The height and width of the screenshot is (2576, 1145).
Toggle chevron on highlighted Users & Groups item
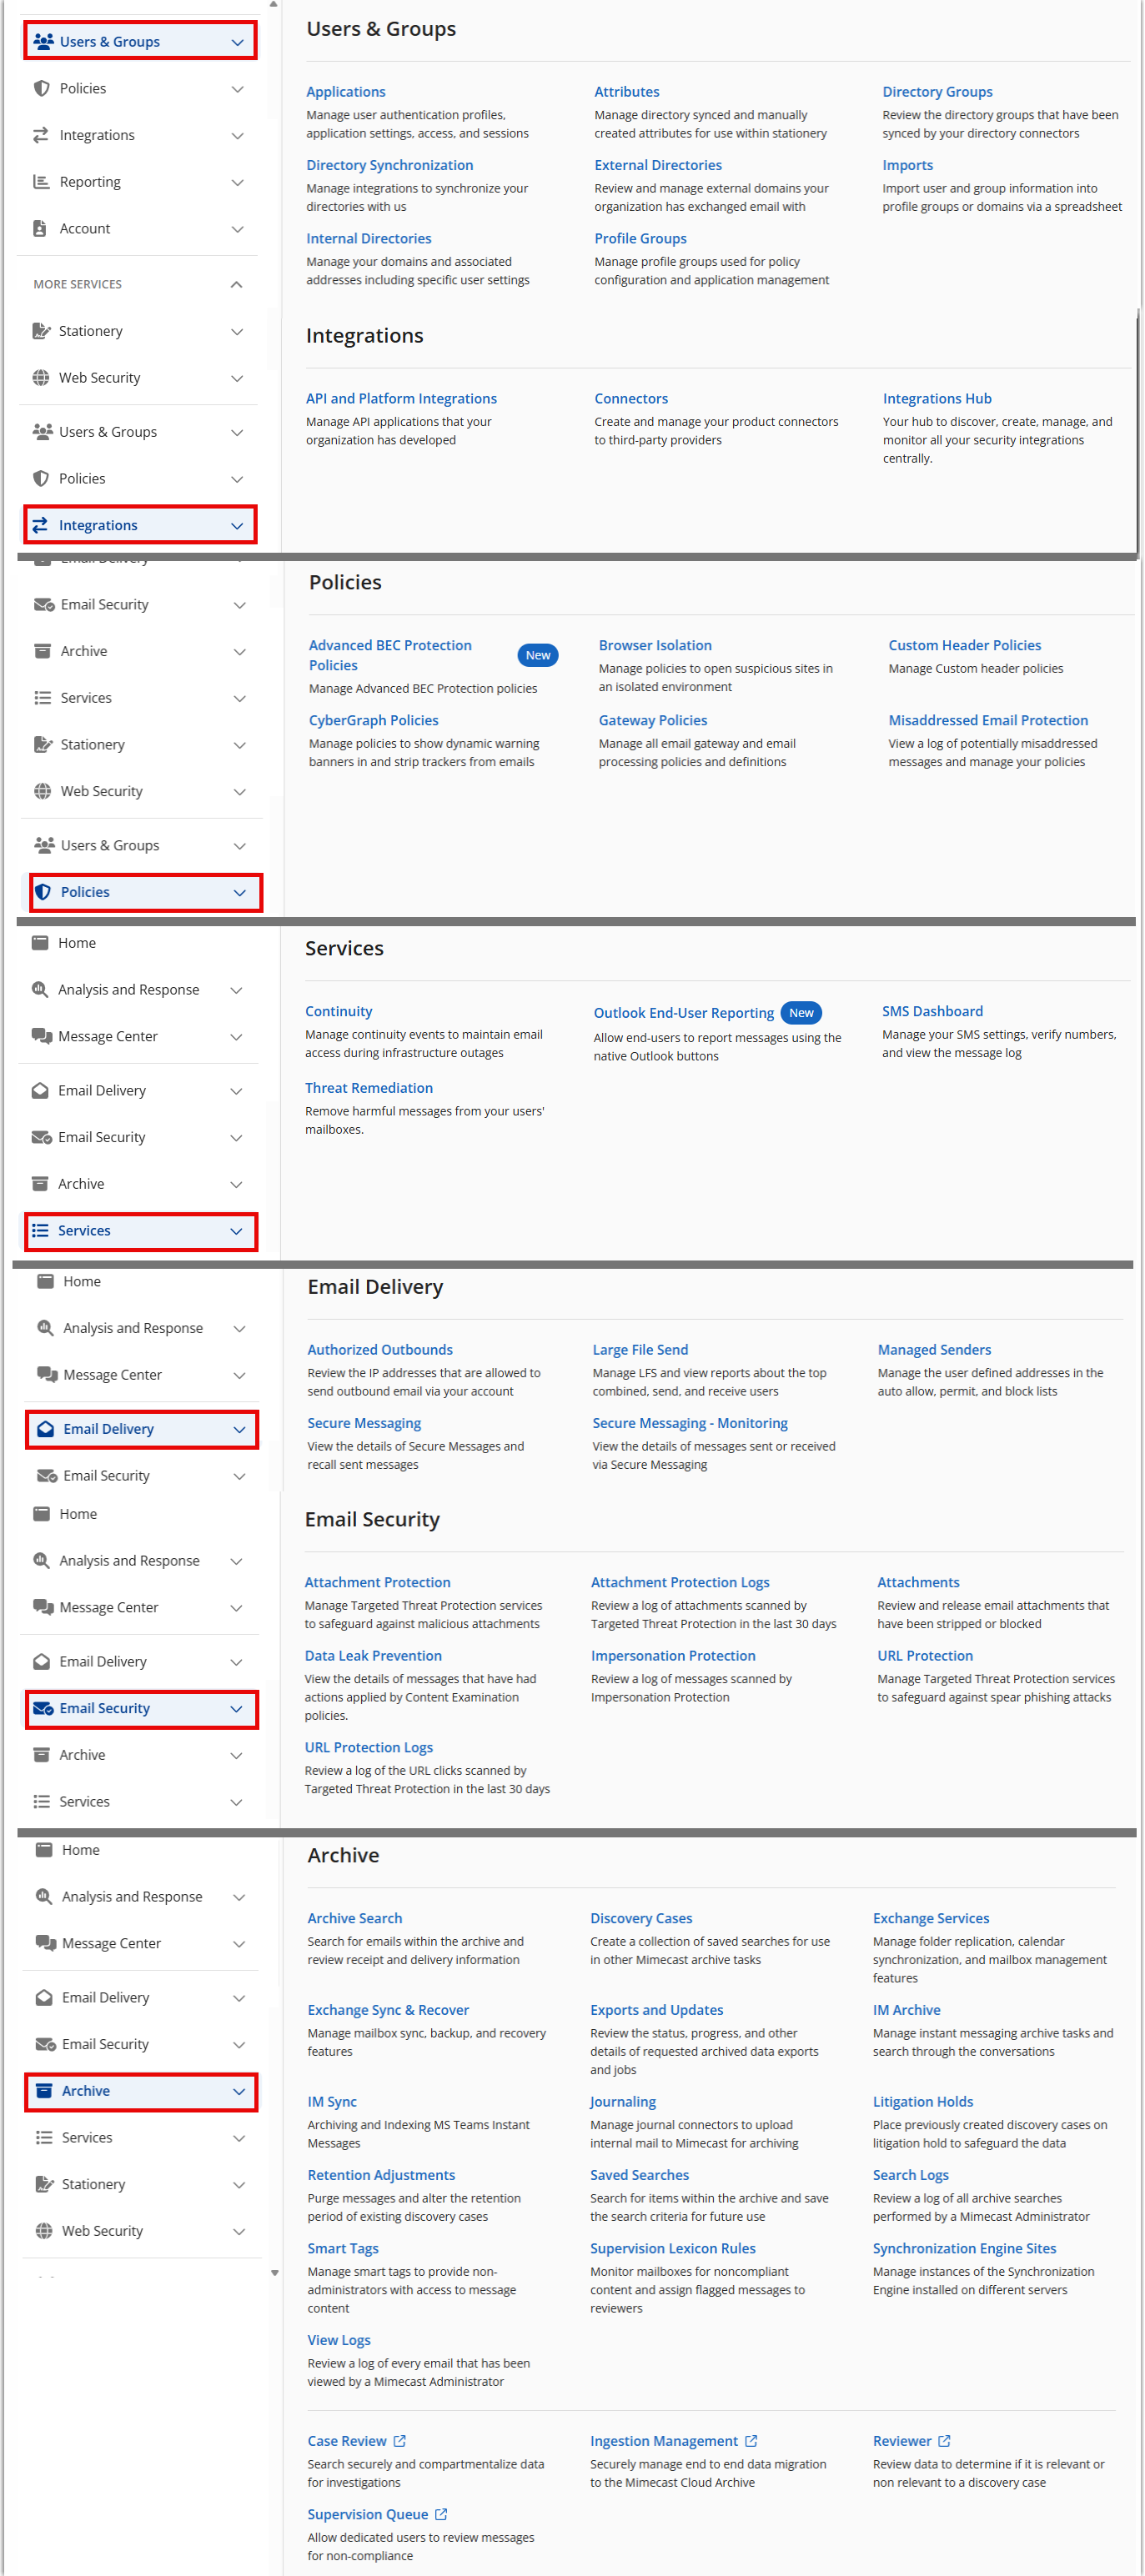(x=238, y=42)
